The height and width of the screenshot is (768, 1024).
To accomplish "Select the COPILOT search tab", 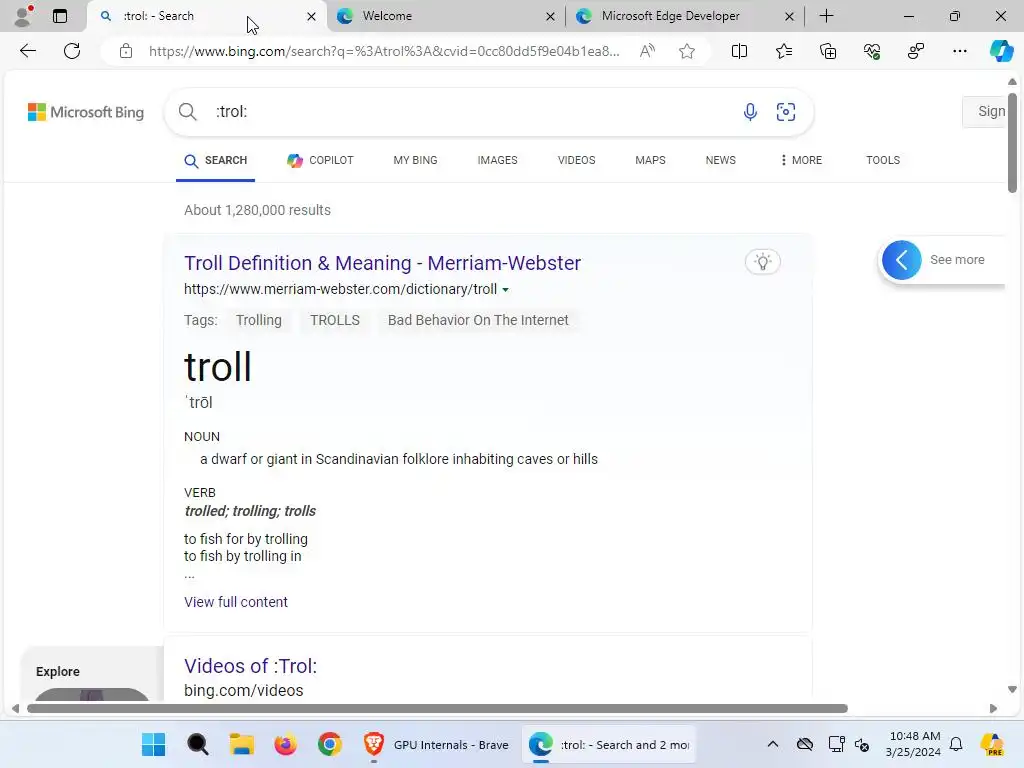I will [x=320, y=160].
